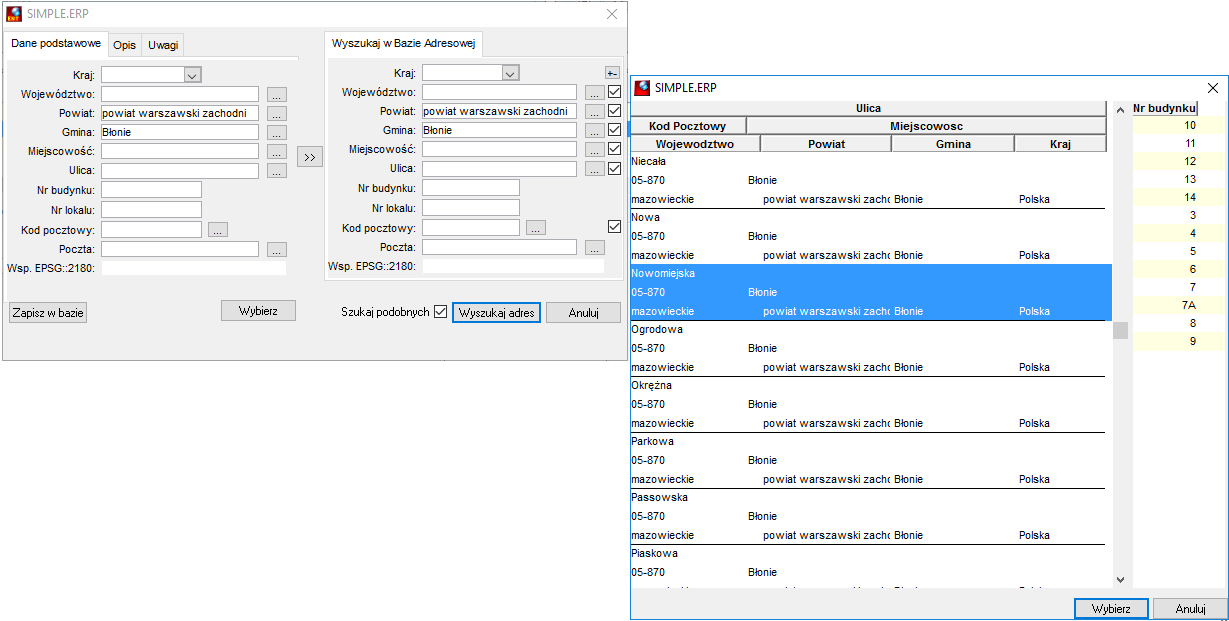Toggle Województwo checkbox in address search panel
Viewport: 1229px width, 621px height.
click(x=615, y=92)
